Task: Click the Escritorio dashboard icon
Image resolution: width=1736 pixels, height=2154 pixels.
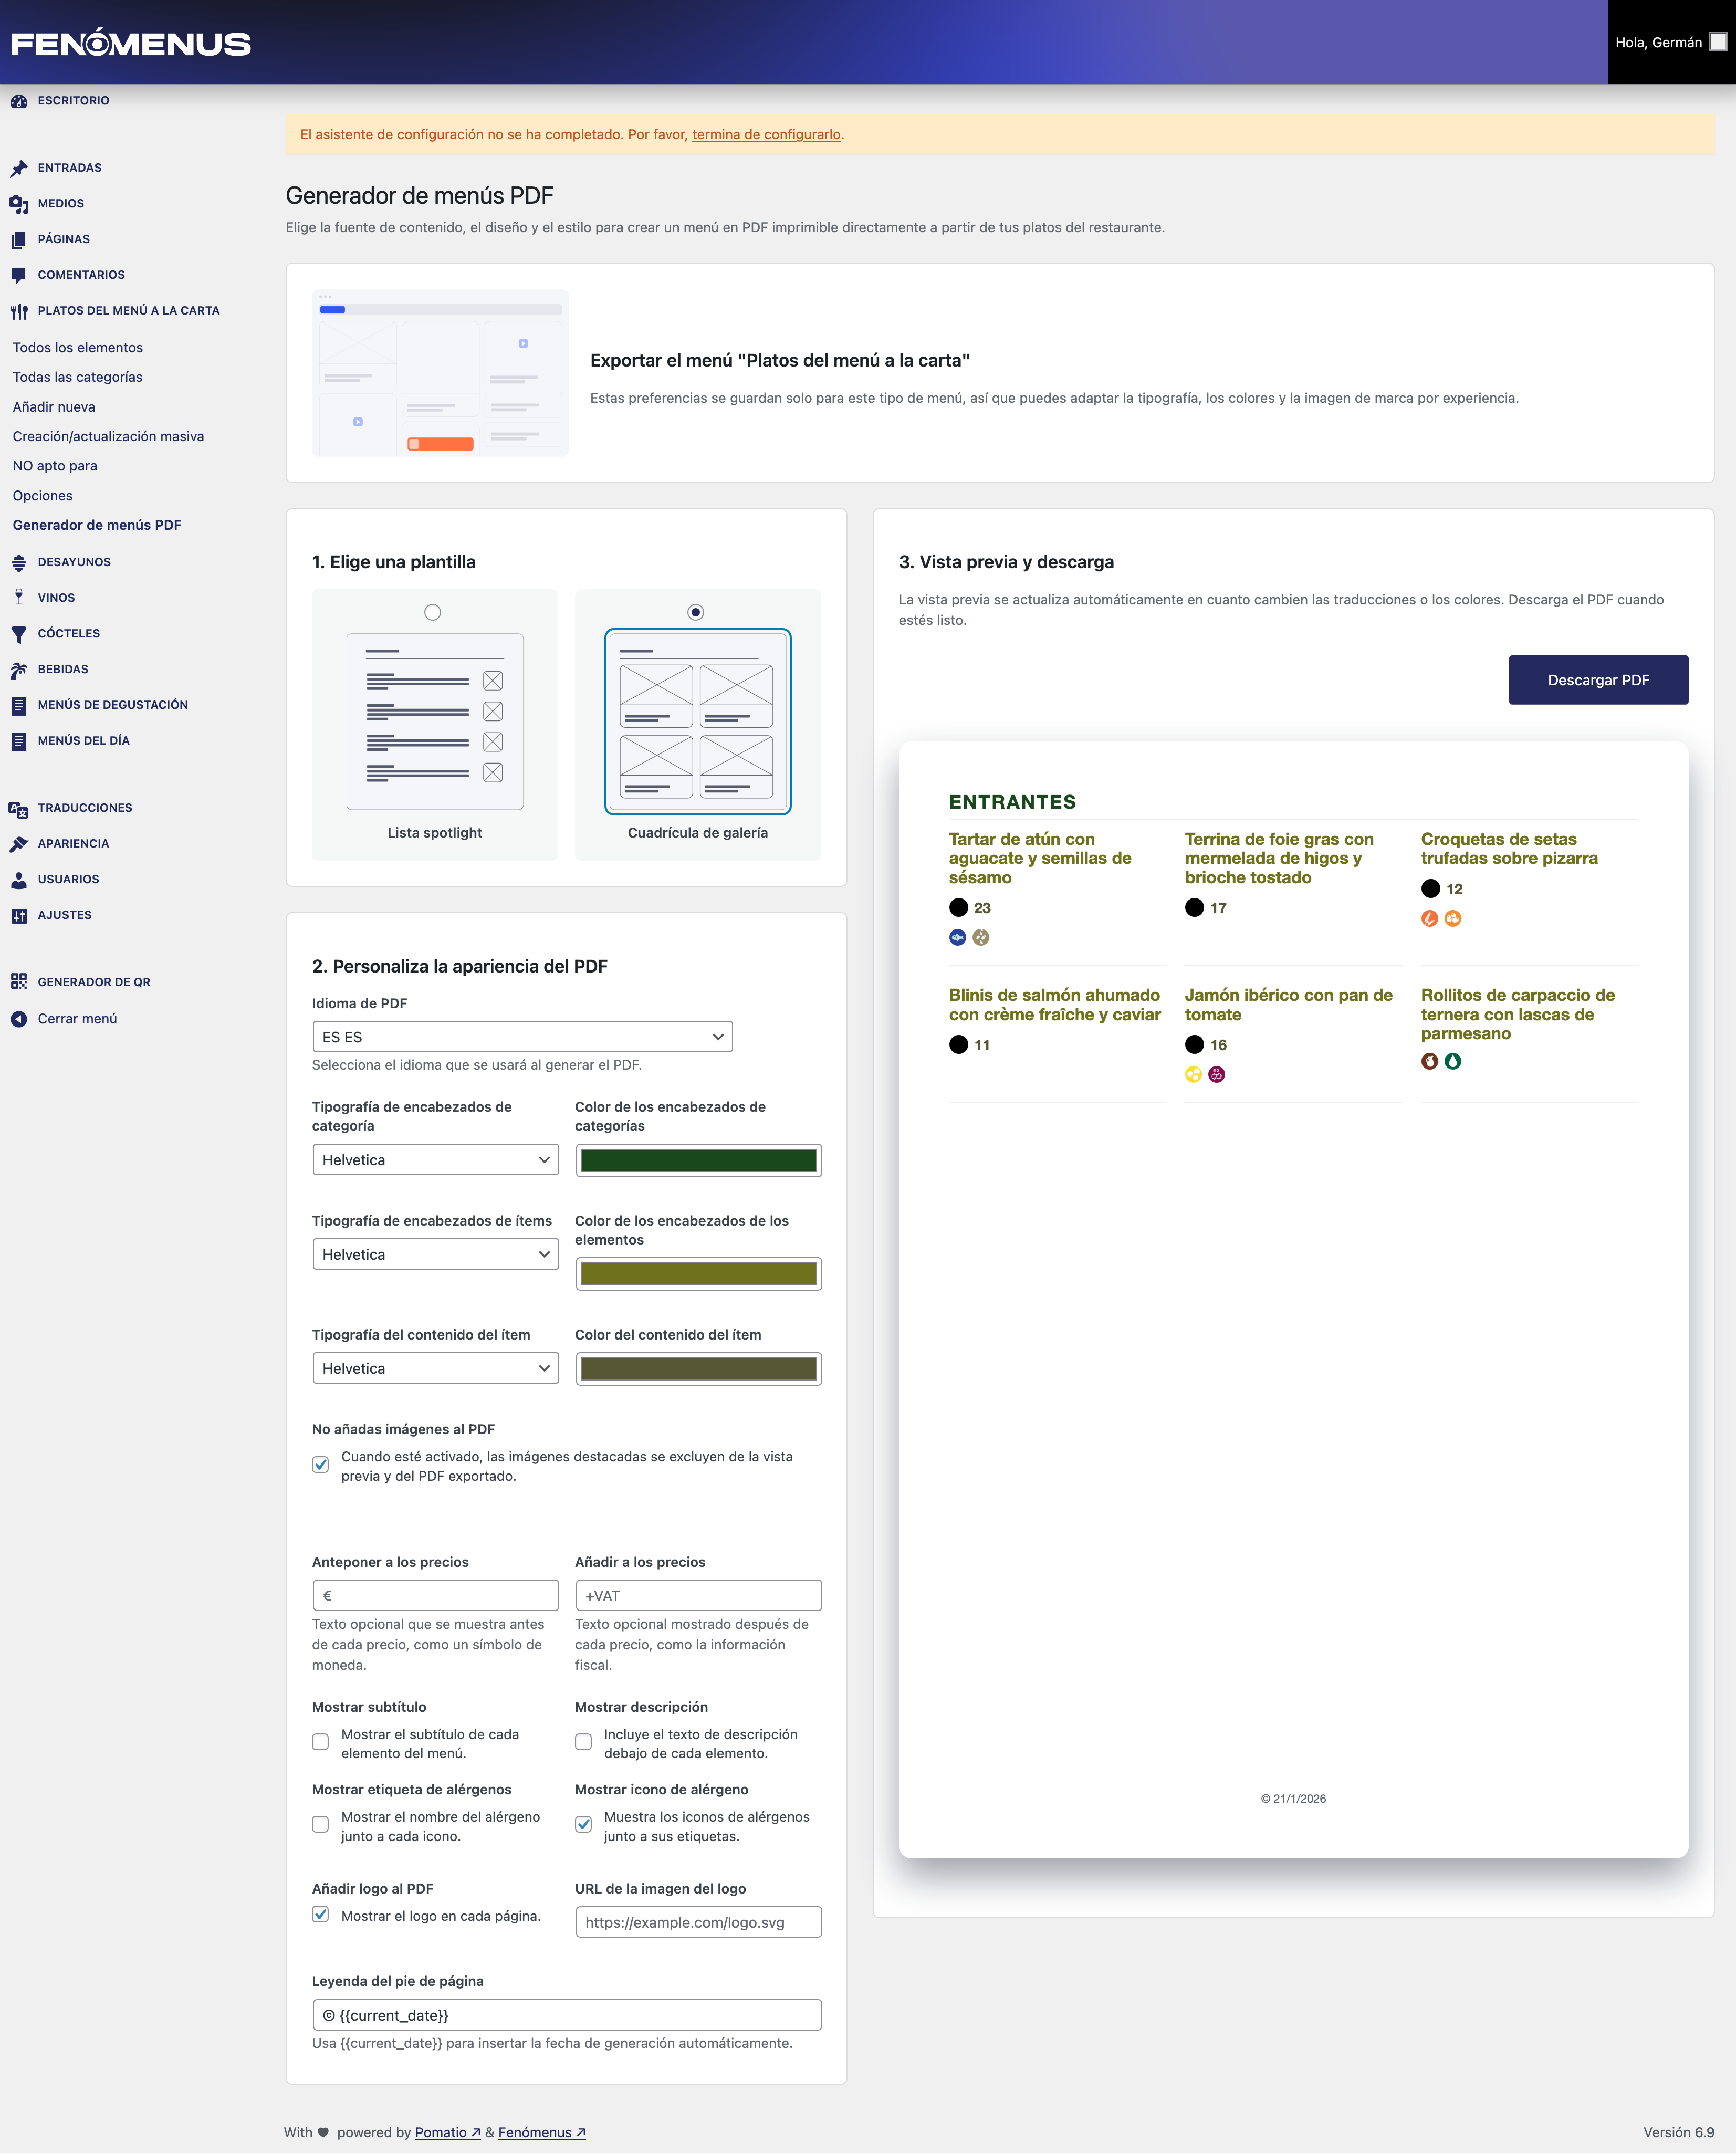Action: (18, 101)
